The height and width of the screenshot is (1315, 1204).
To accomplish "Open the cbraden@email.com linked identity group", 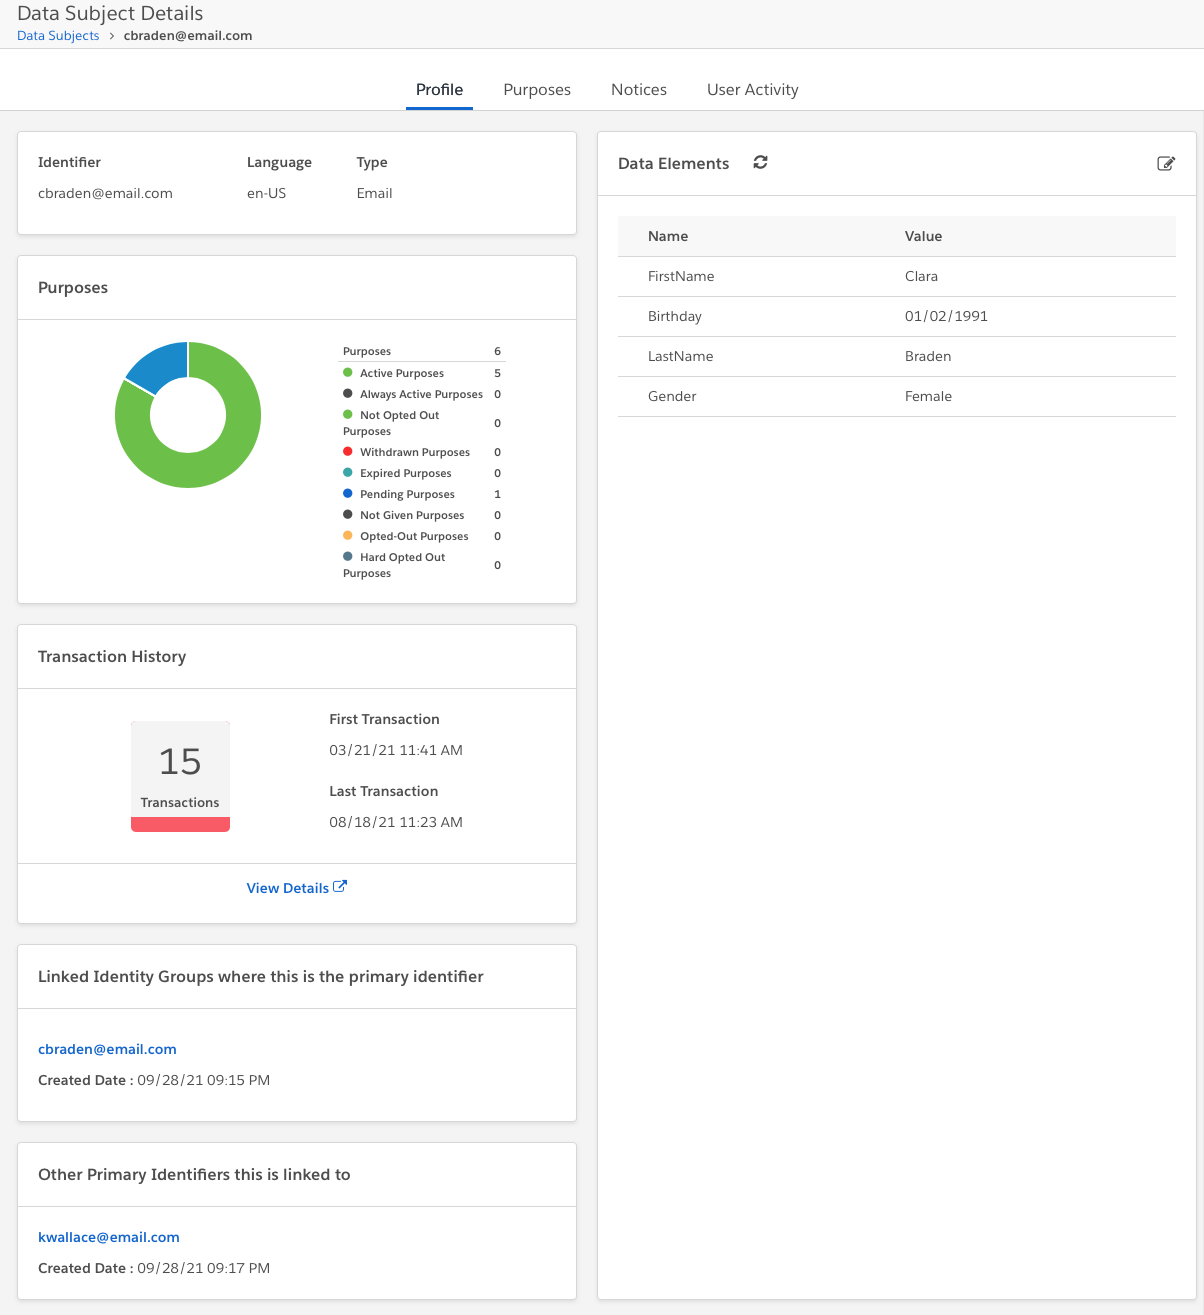I will point(107,1048).
